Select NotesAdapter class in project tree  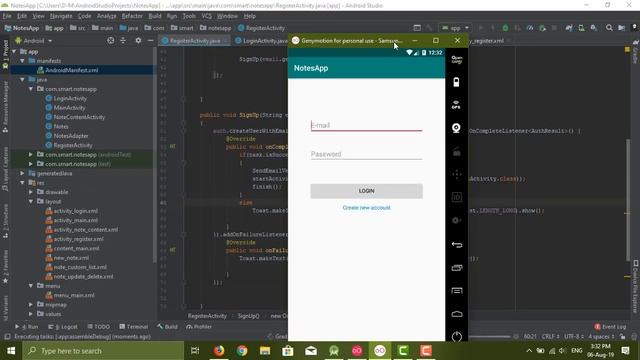tap(71, 136)
